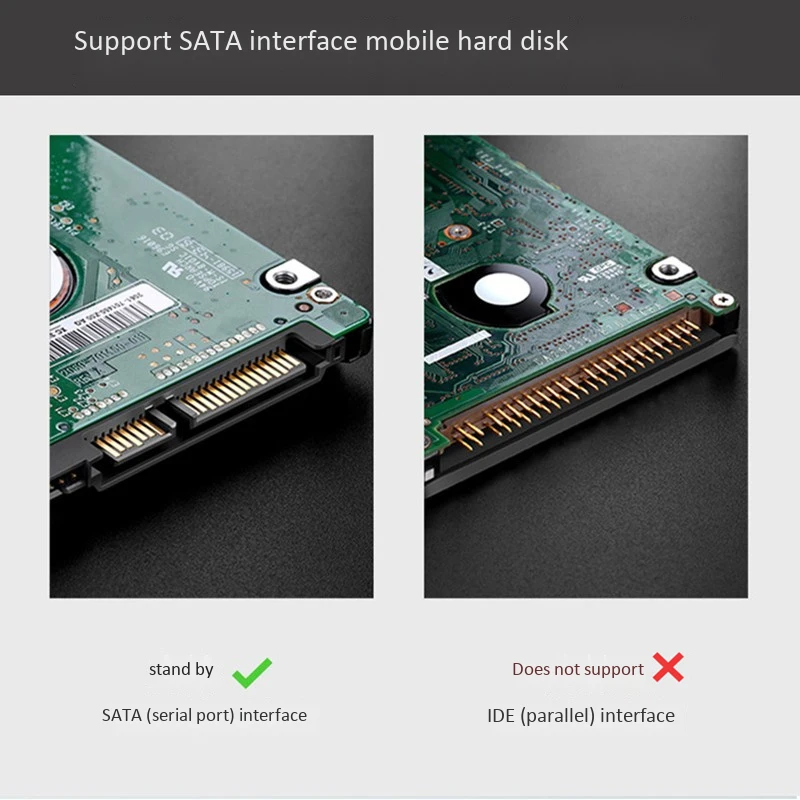This screenshot has height=800, width=800.
Task: Click the 'Does not support' red text
Action: pyautogui.click(x=578, y=669)
